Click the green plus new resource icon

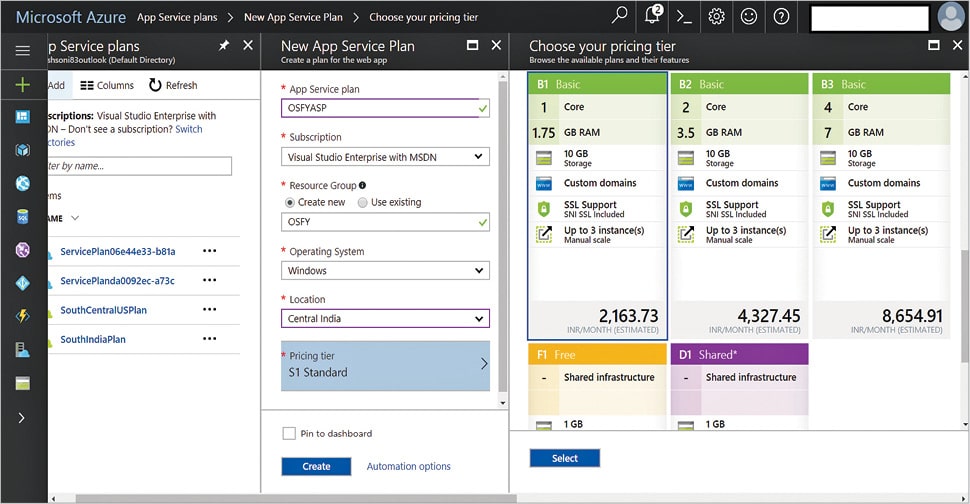pyautogui.click(x=23, y=84)
